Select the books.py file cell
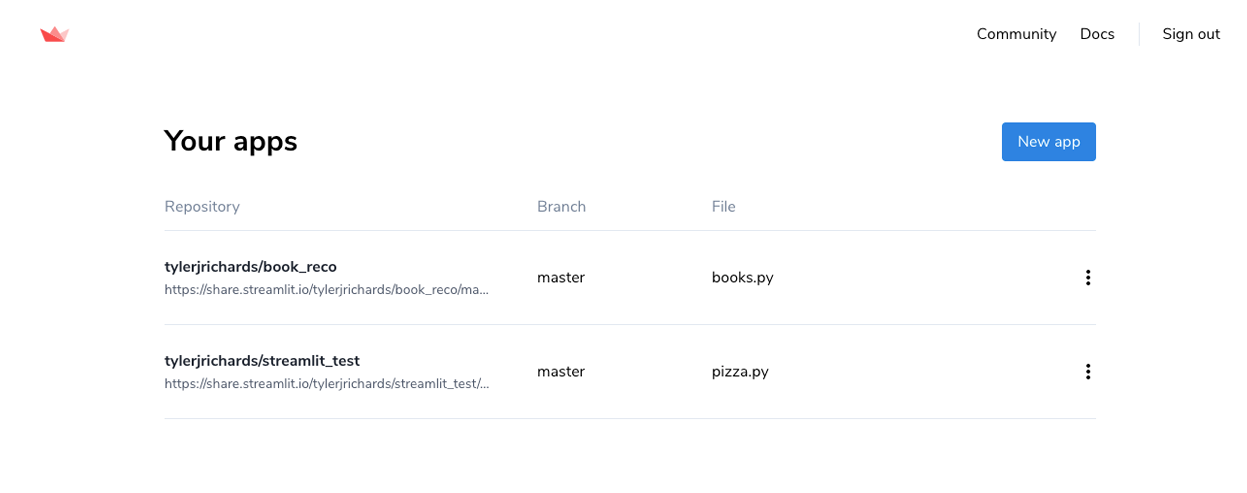 pyautogui.click(x=742, y=278)
